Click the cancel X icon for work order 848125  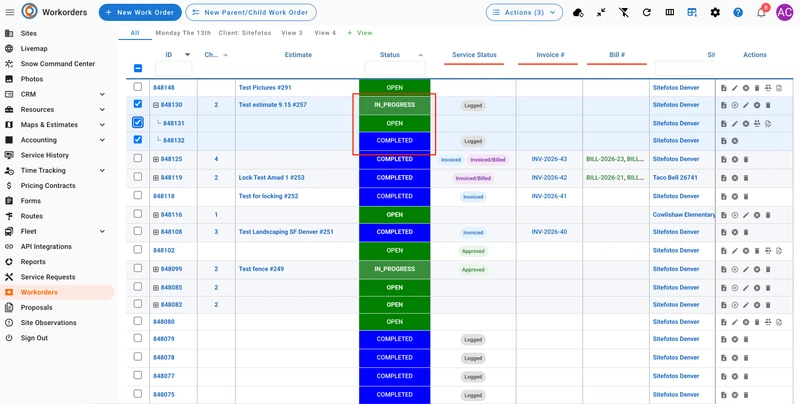pyautogui.click(x=735, y=160)
